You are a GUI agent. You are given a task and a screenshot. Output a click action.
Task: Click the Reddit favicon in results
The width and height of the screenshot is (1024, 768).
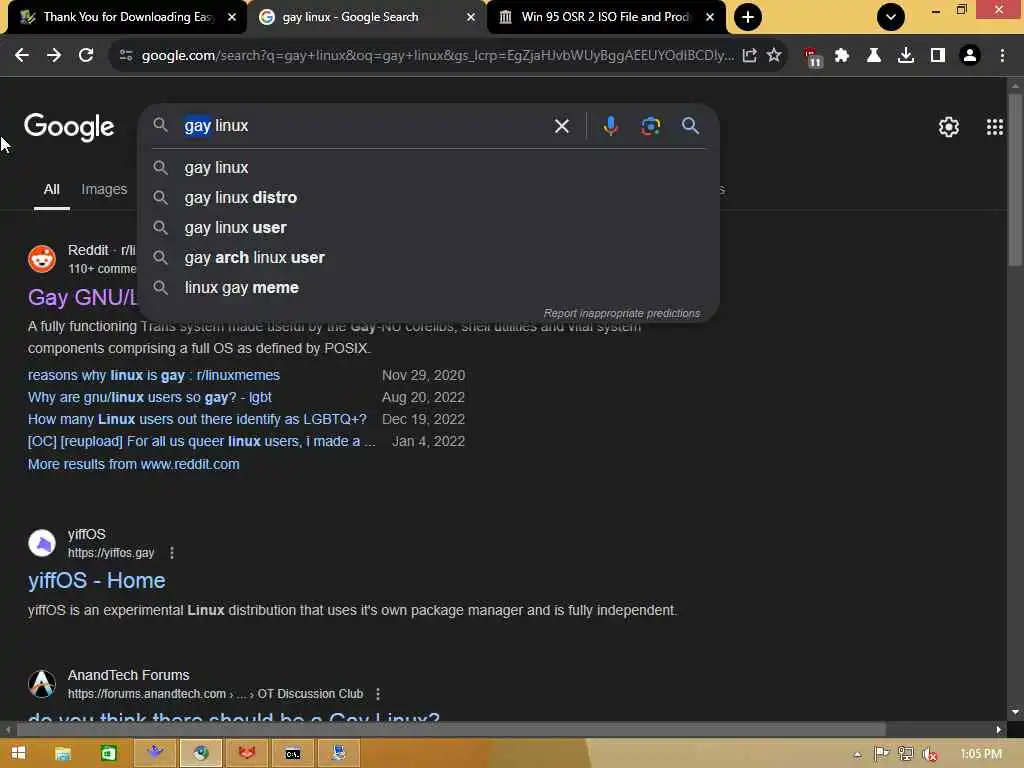point(42,259)
